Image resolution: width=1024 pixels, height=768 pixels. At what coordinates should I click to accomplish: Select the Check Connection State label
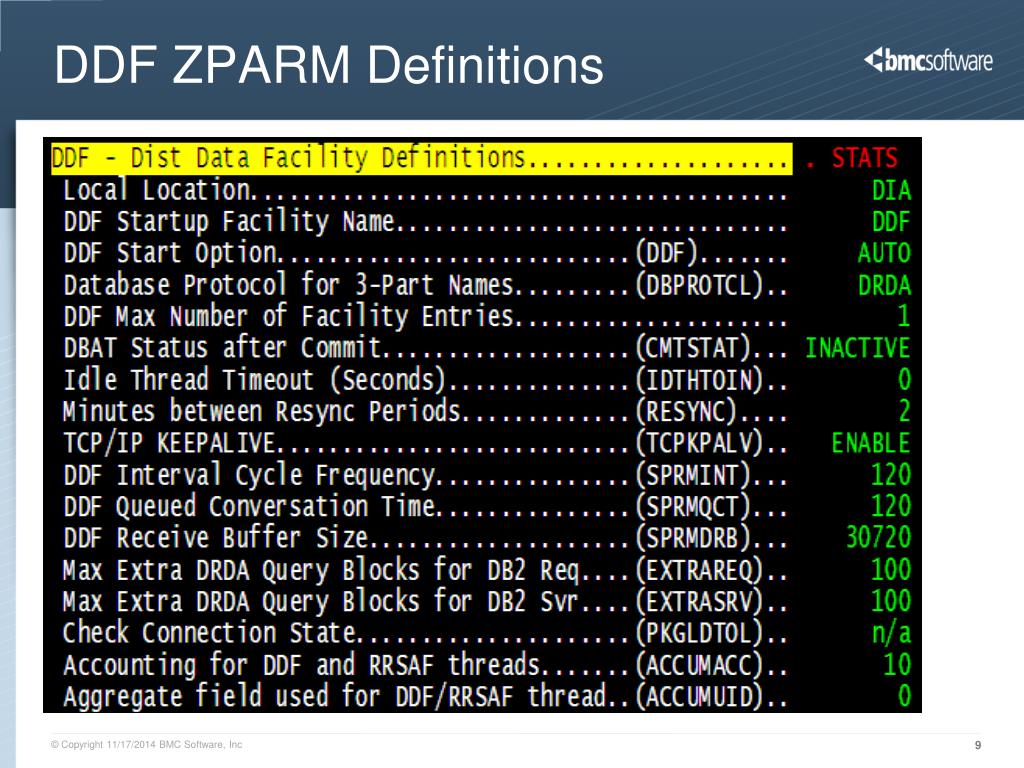click(x=209, y=632)
